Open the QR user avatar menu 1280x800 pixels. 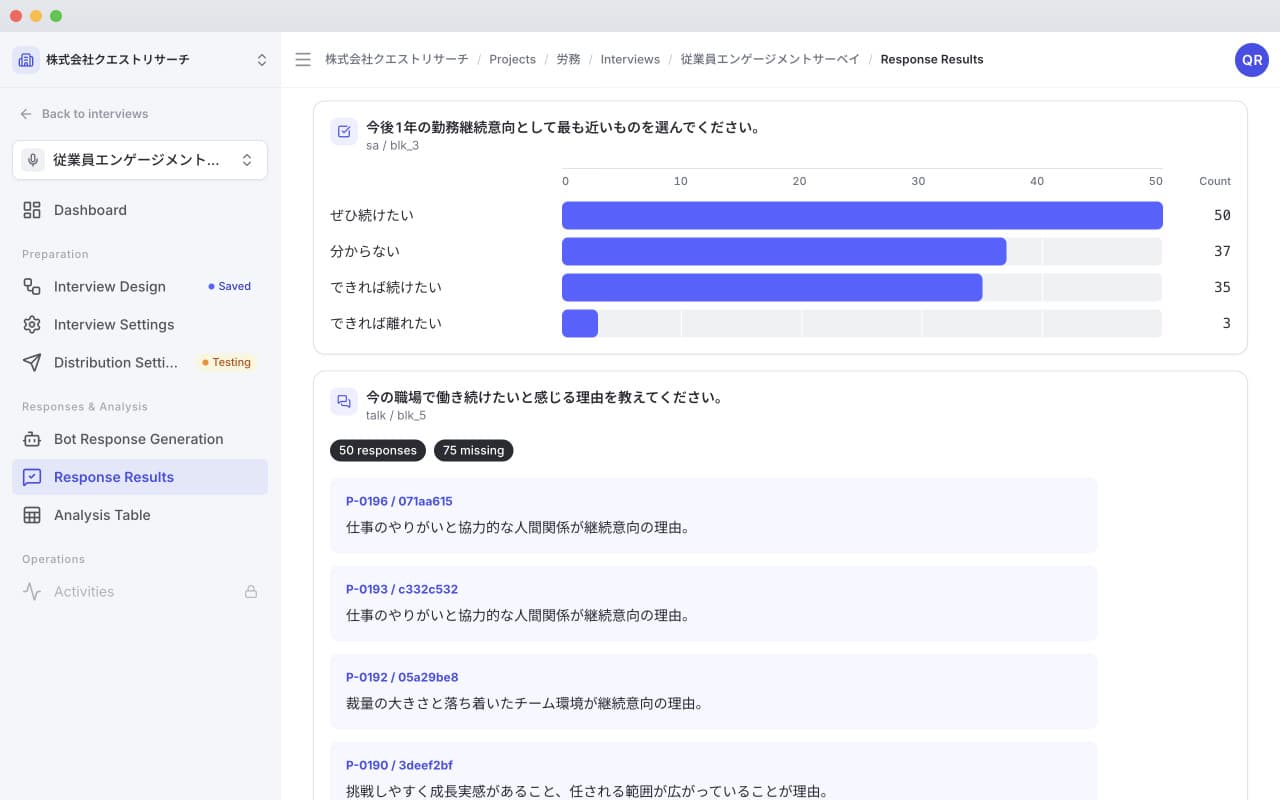tap(1252, 60)
